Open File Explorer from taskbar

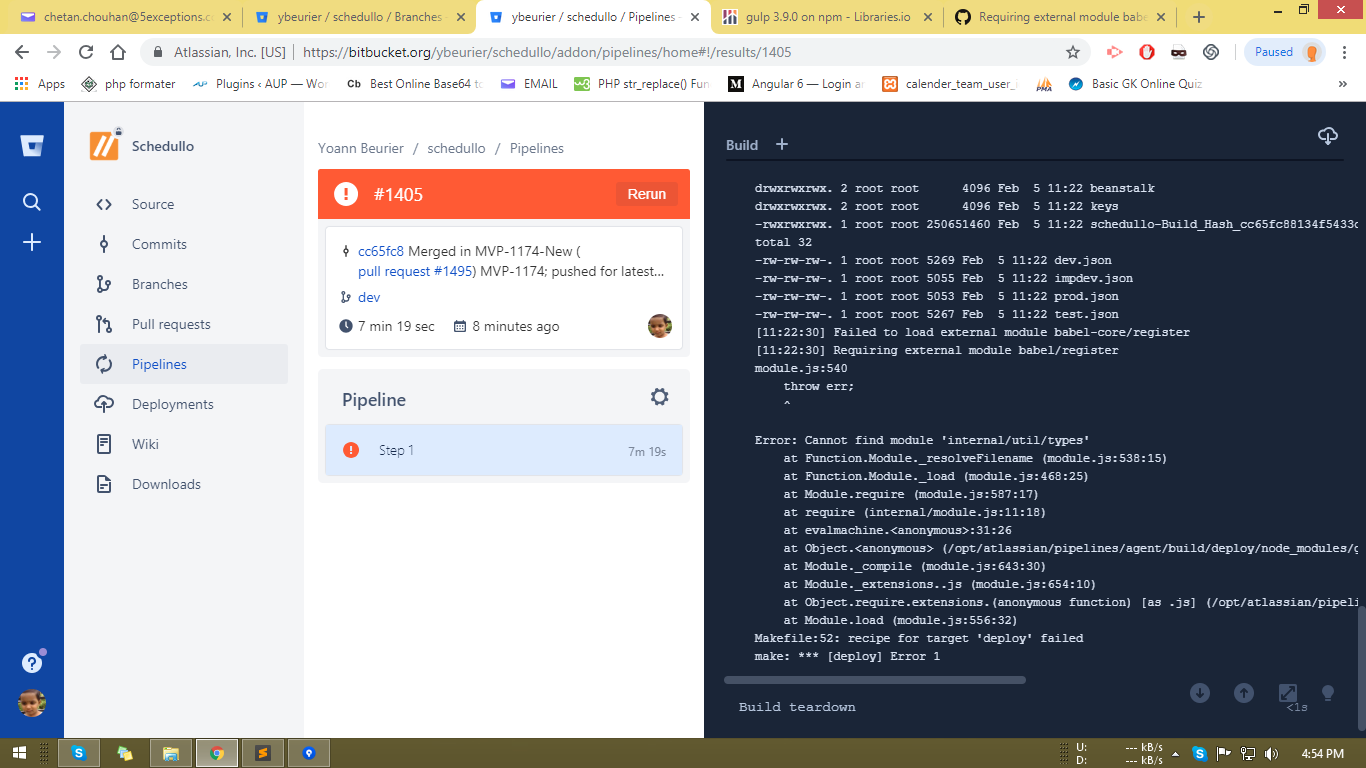170,753
